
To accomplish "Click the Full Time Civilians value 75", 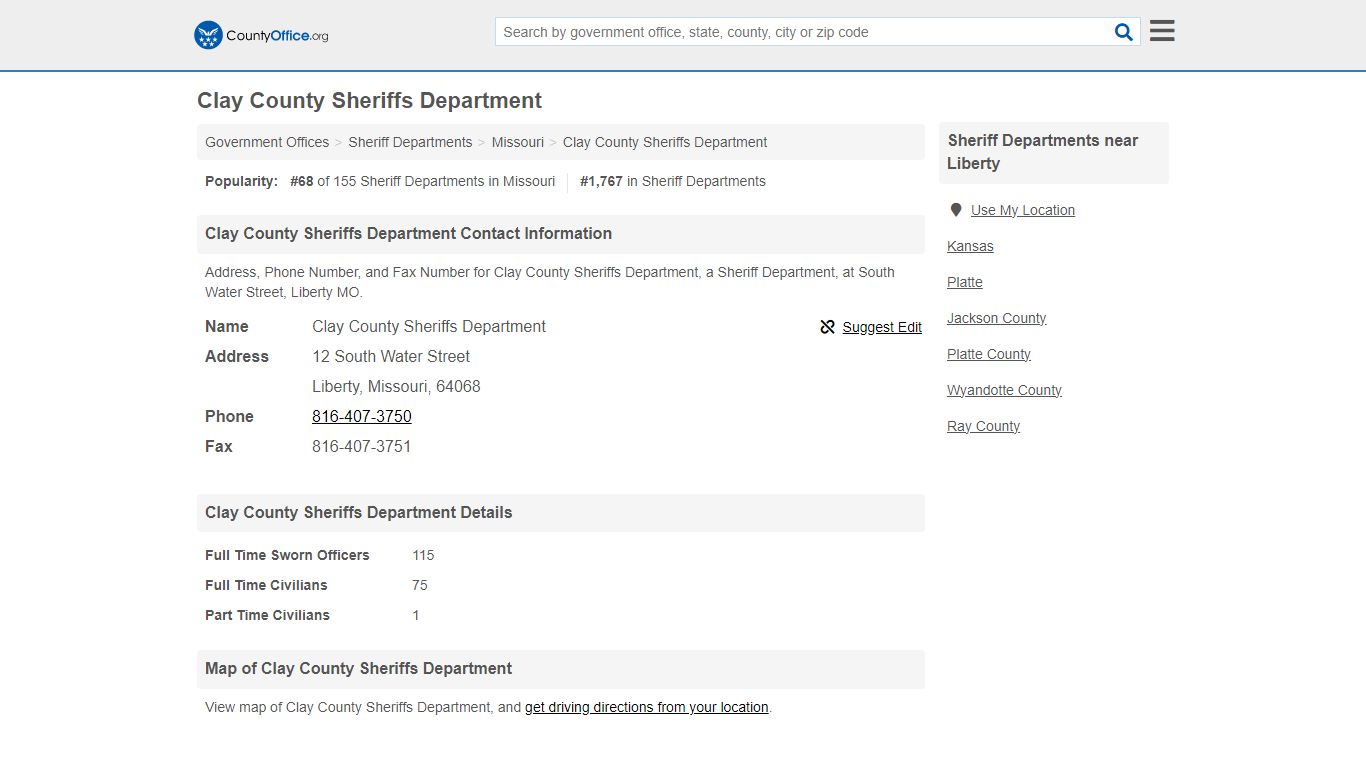I will (x=419, y=585).
